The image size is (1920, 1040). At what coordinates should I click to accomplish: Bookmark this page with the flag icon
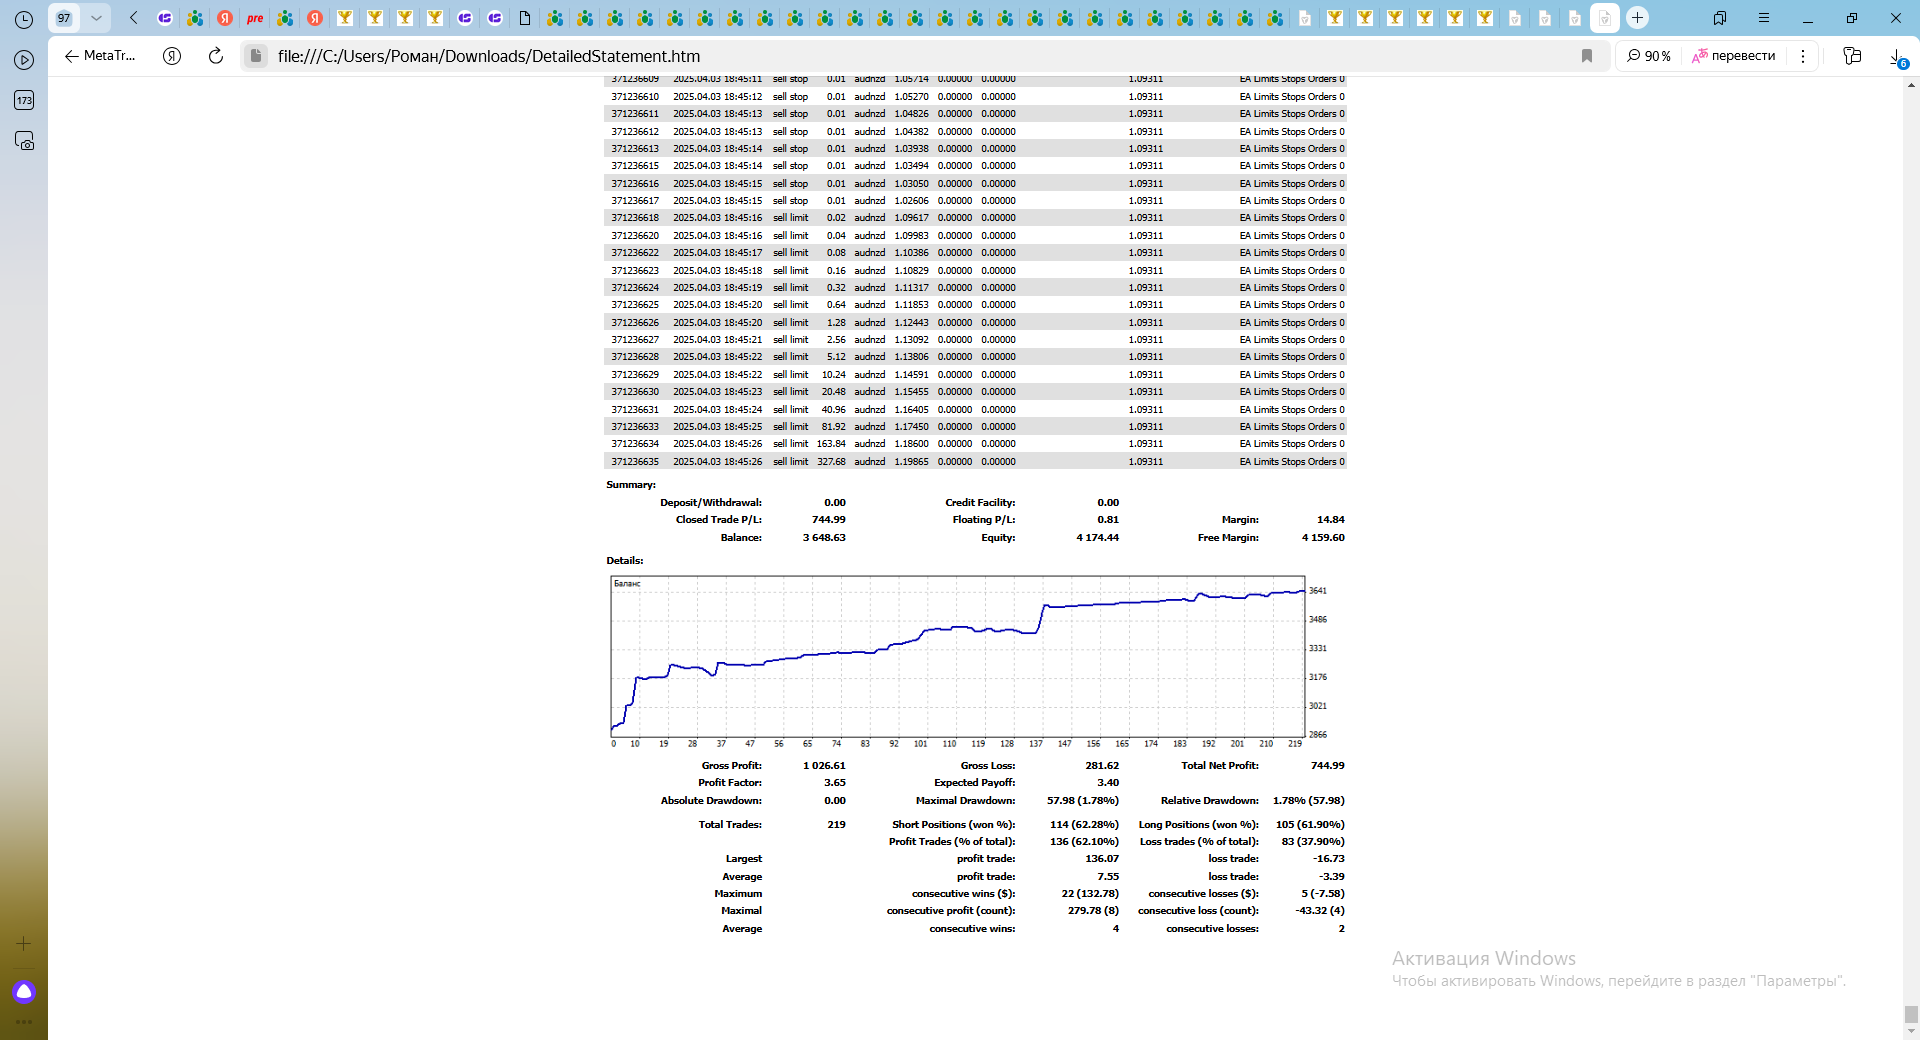[x=1587, y=56]
